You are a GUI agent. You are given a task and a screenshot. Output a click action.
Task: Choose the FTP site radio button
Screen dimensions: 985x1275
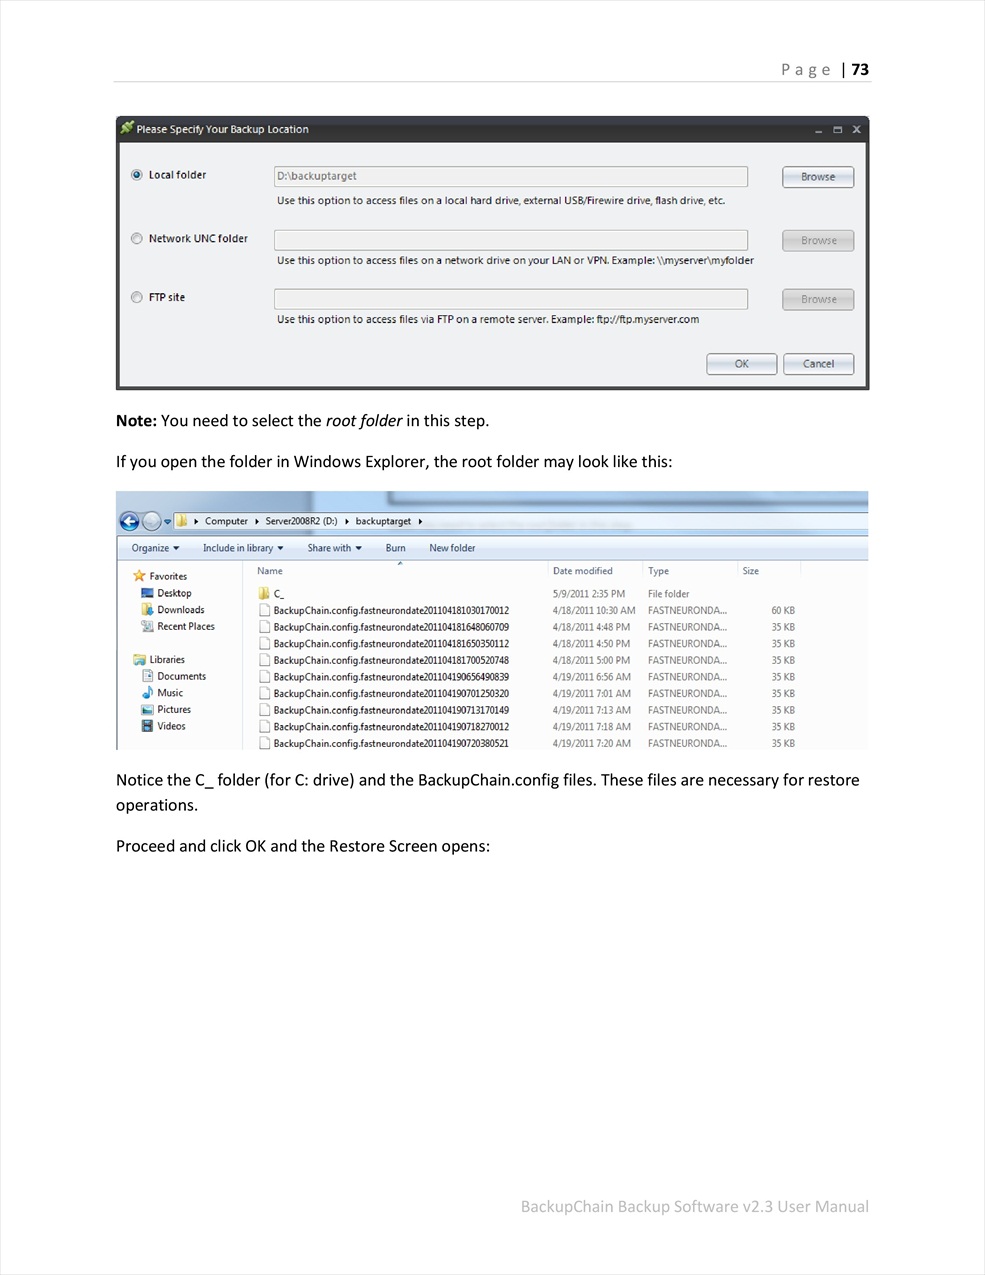tap(137, 297)
